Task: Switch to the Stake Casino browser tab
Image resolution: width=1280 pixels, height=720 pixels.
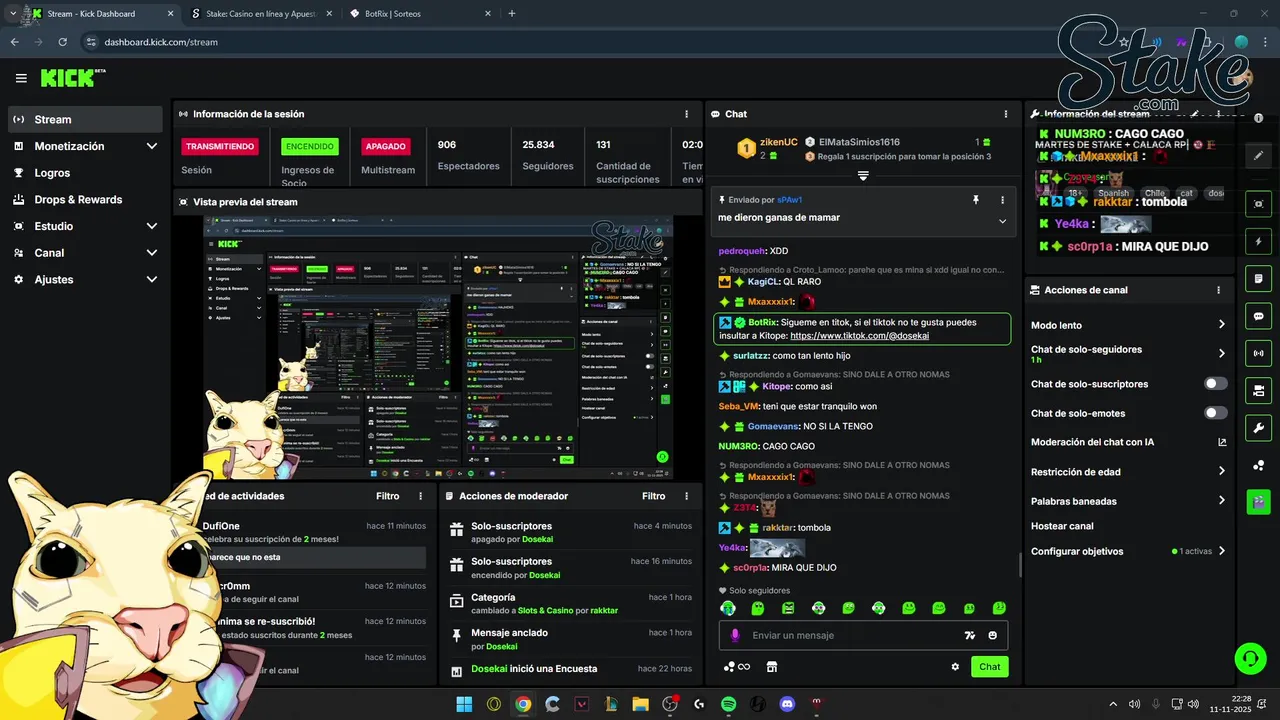Action: tap(260, 14)
